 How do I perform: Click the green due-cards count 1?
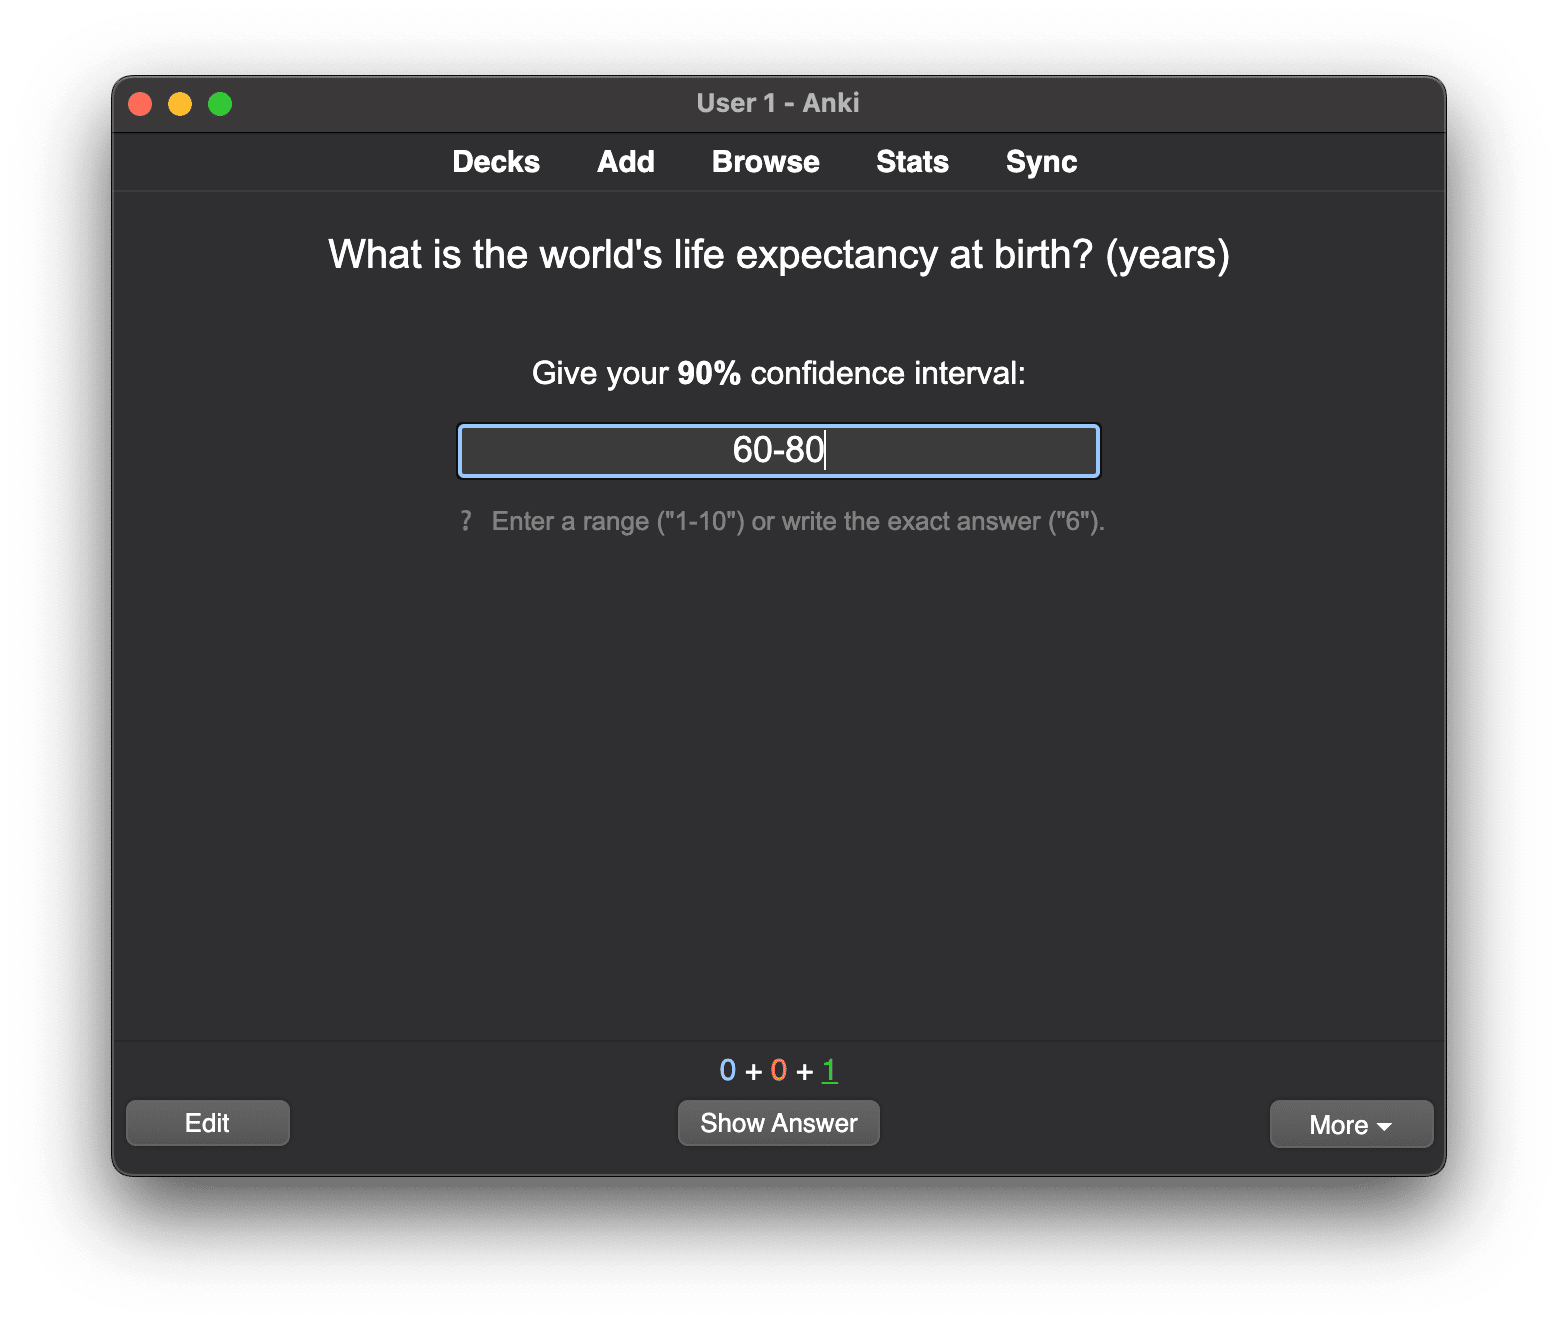pos(829,1071)
